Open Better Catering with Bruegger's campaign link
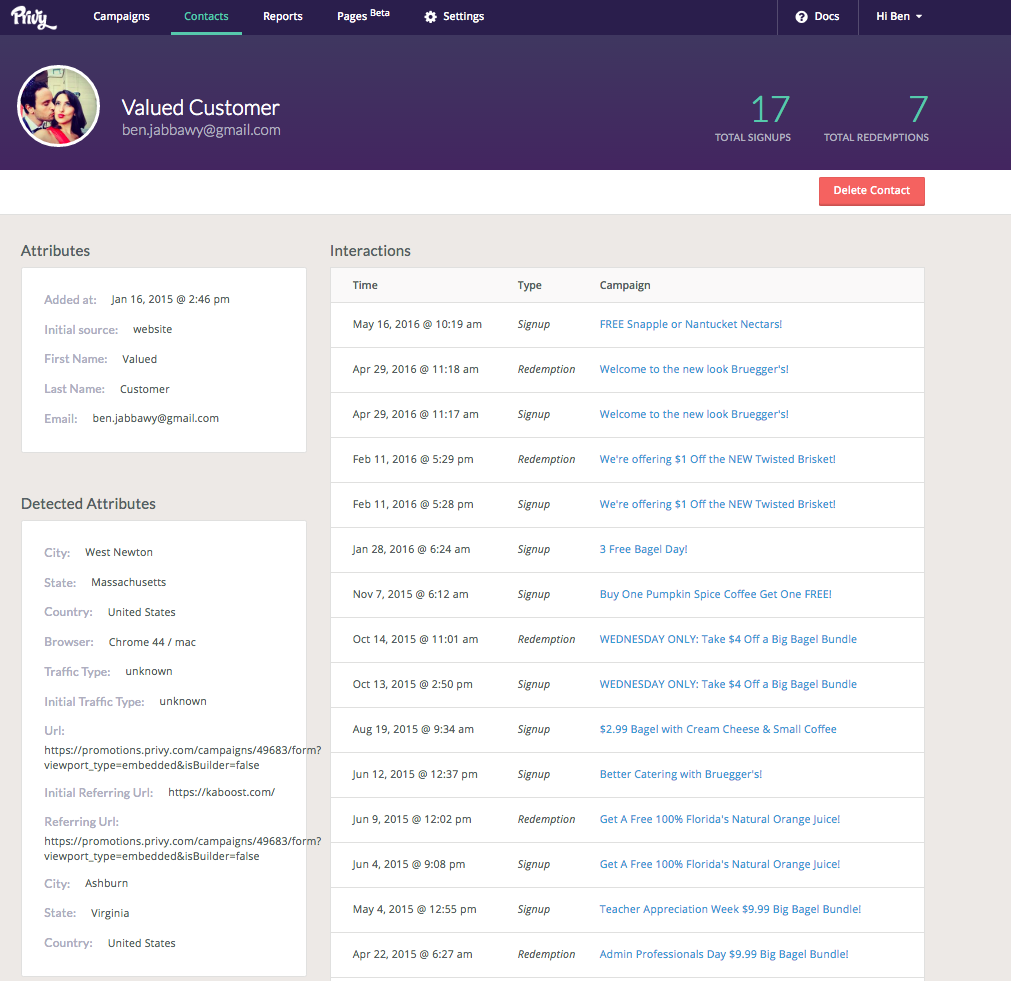The image size is (1011, 981). [x=680, y=774]
